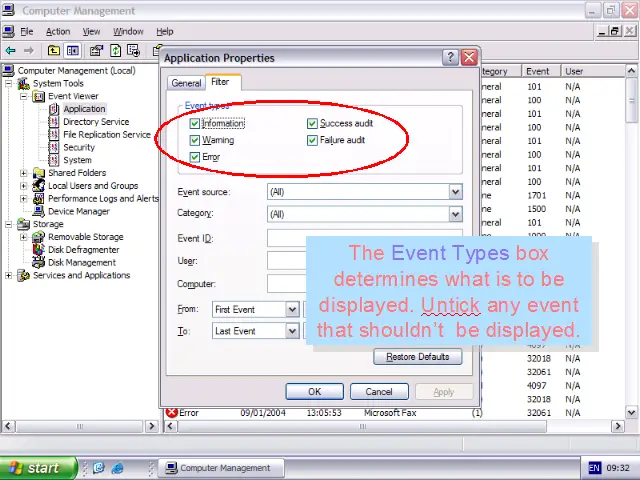Open the View menu
The width and height of the screenshot is (640, 480).
(x=91, y=31)
